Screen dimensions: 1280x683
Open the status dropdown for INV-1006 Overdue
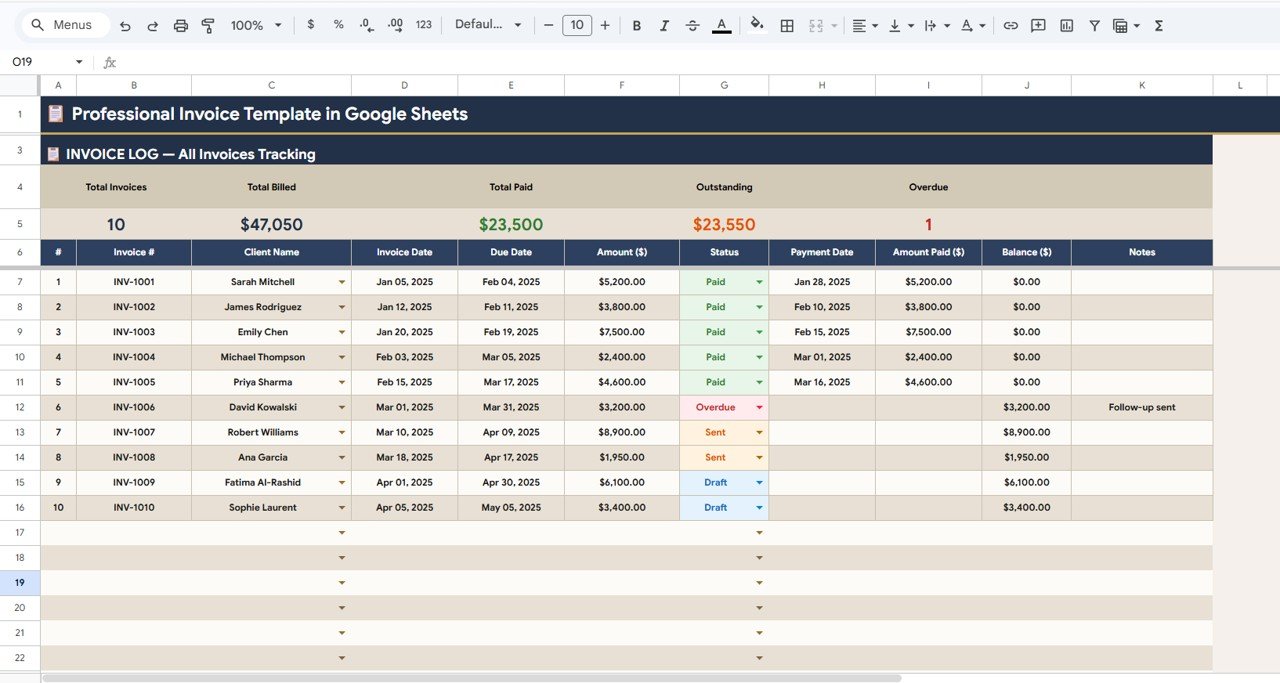point(758,407)
